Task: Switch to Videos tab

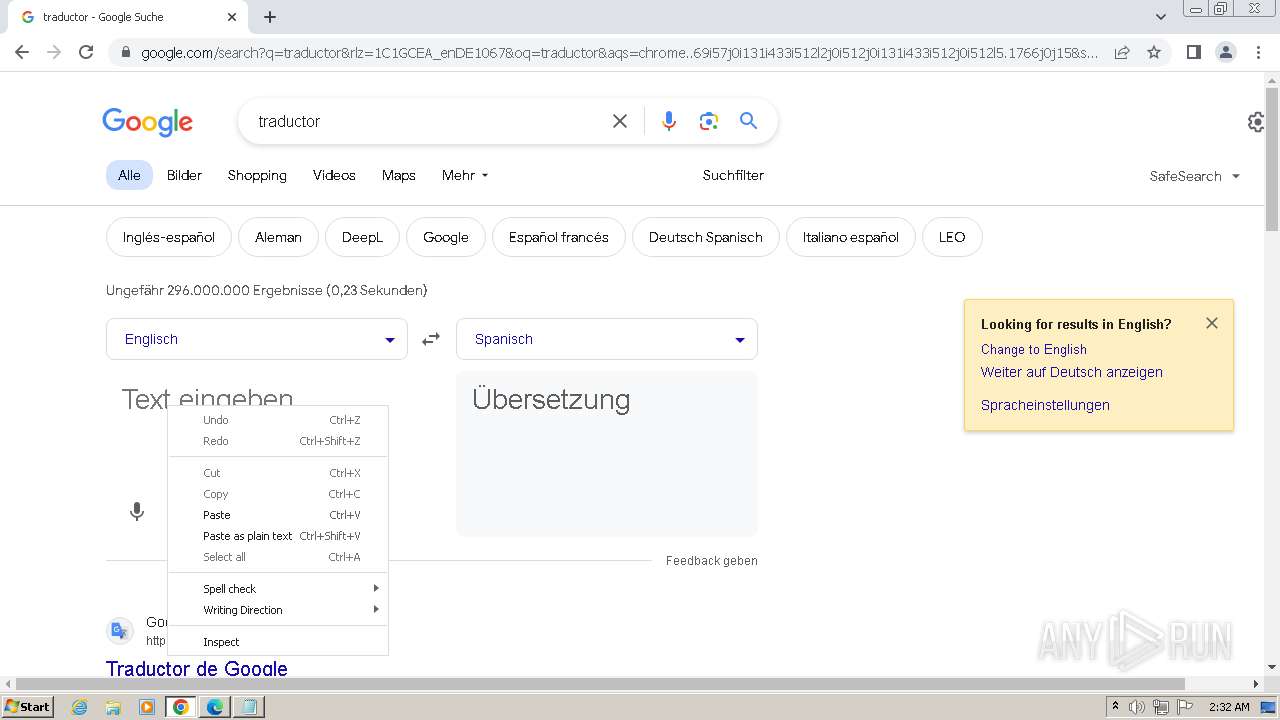Action: [x=334, y=175]
